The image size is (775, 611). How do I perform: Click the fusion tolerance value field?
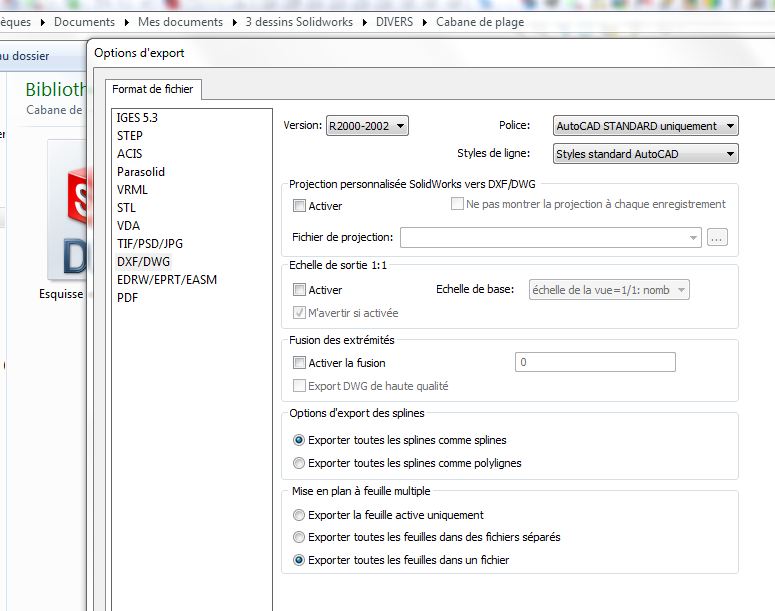tap(595, 362)
